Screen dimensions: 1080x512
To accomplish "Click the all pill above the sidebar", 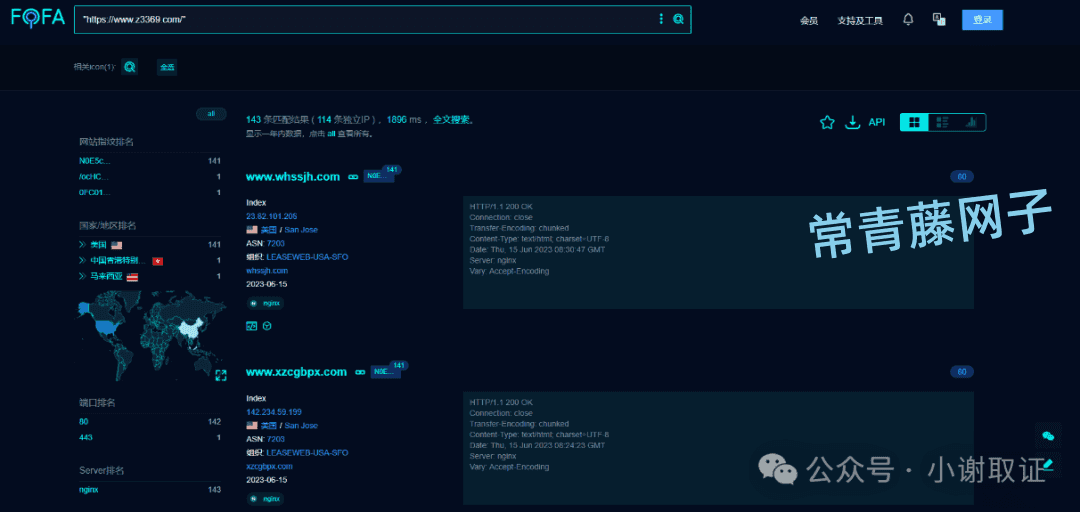I will pyautogui.click(x=211, y=114).
